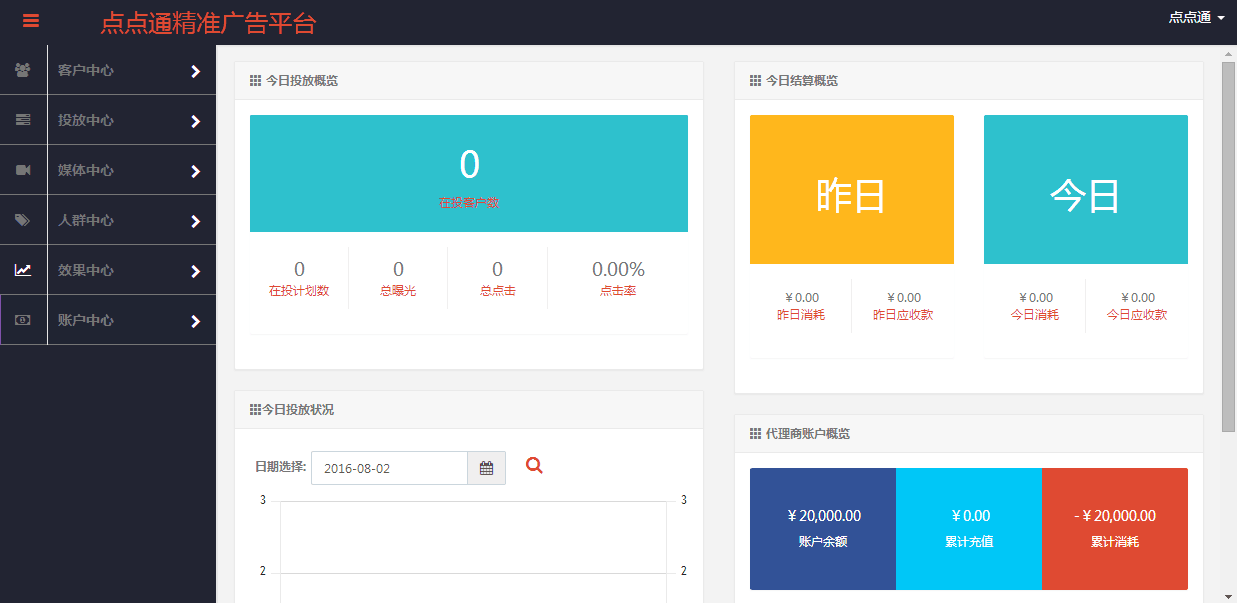This screenshot has width=1237, height=603.
Task: Click the teal 今日 tile
Action: tap(1085, 190)
